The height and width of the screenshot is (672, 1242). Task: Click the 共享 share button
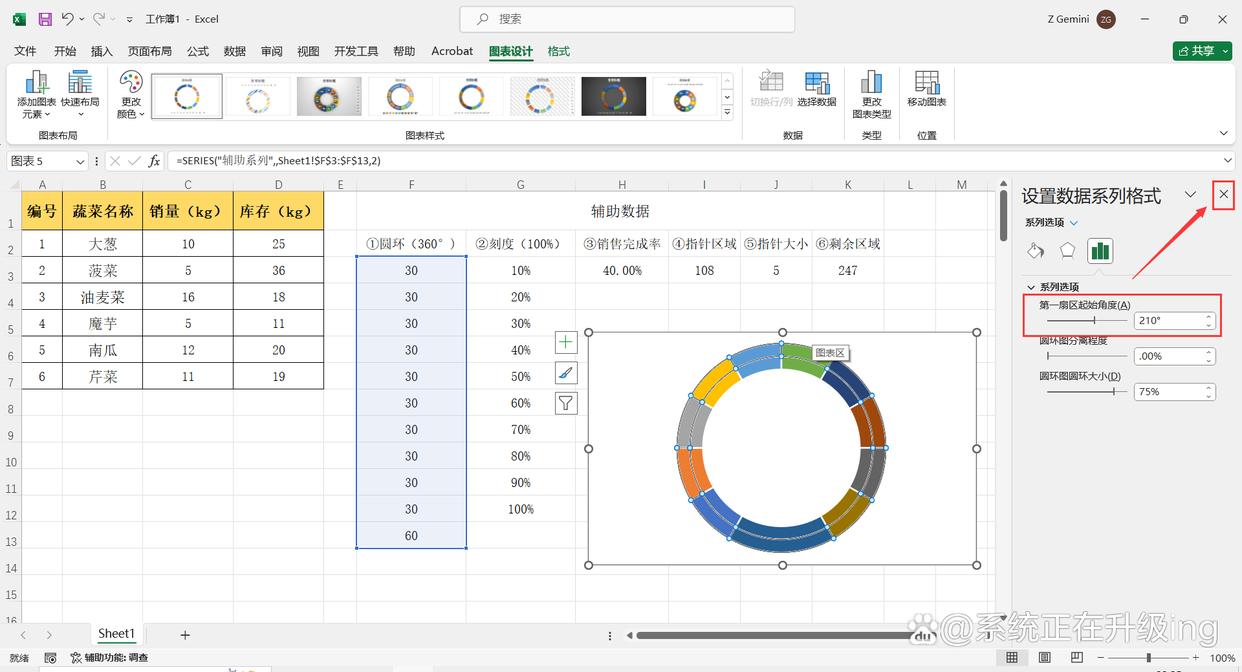1202,50
